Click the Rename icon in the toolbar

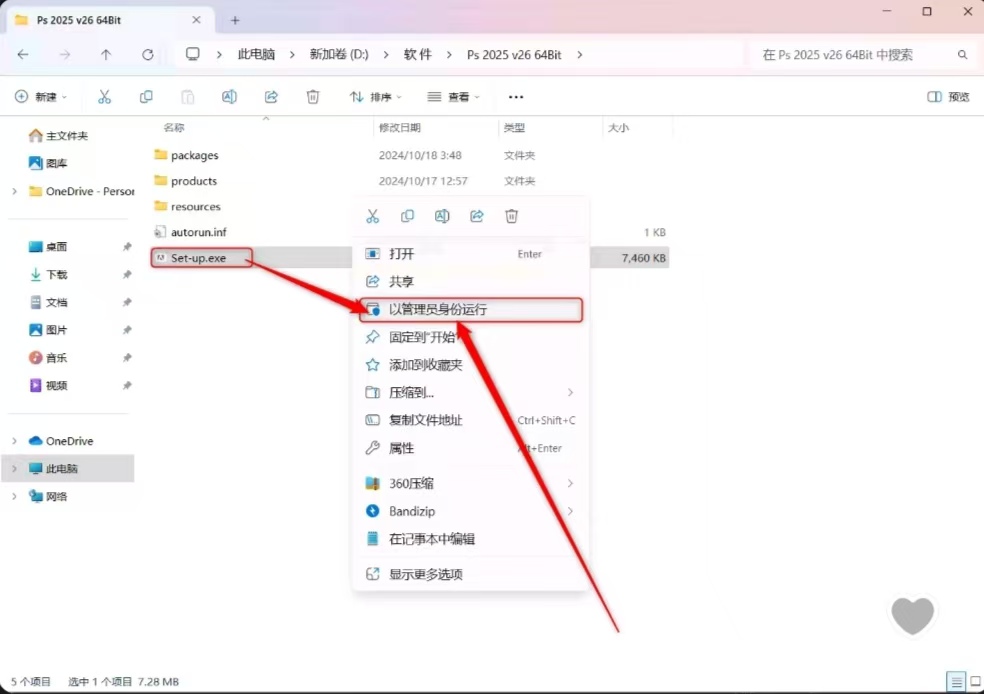pyautogui.click(x=229, y=97)
